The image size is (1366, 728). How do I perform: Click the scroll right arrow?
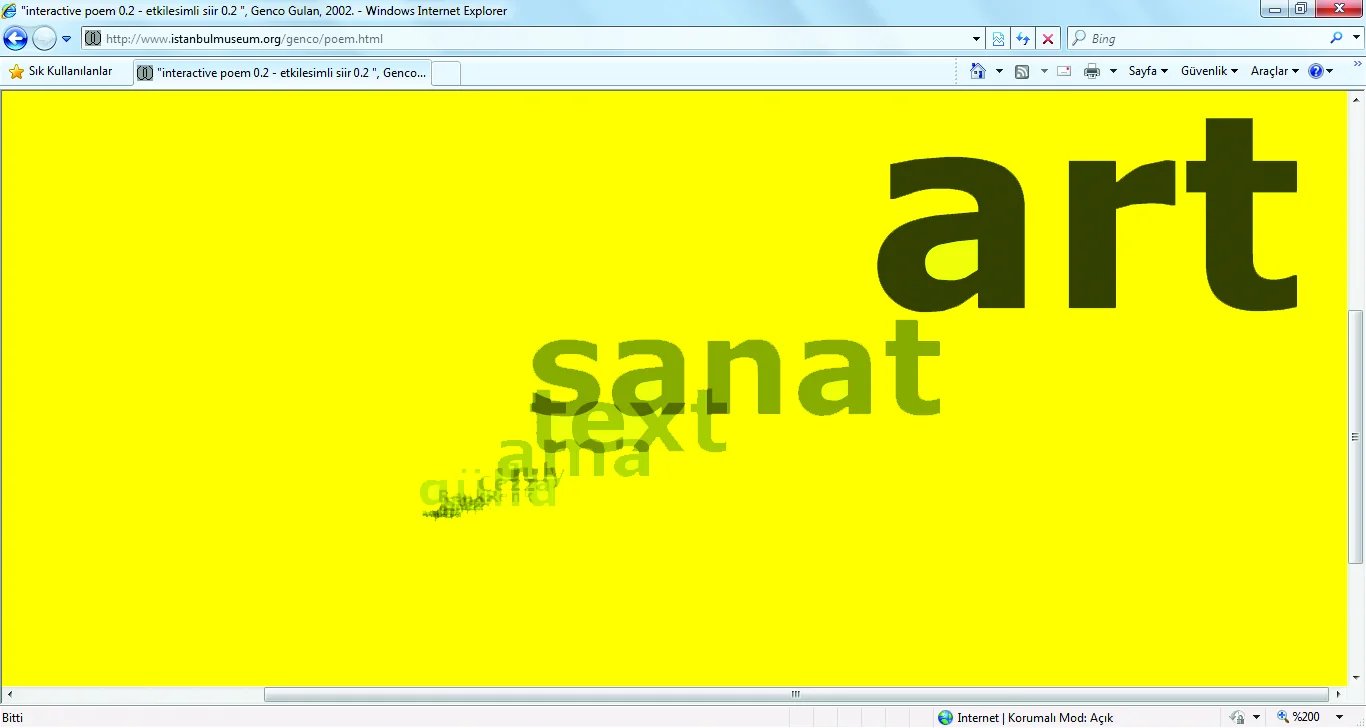1338,694
